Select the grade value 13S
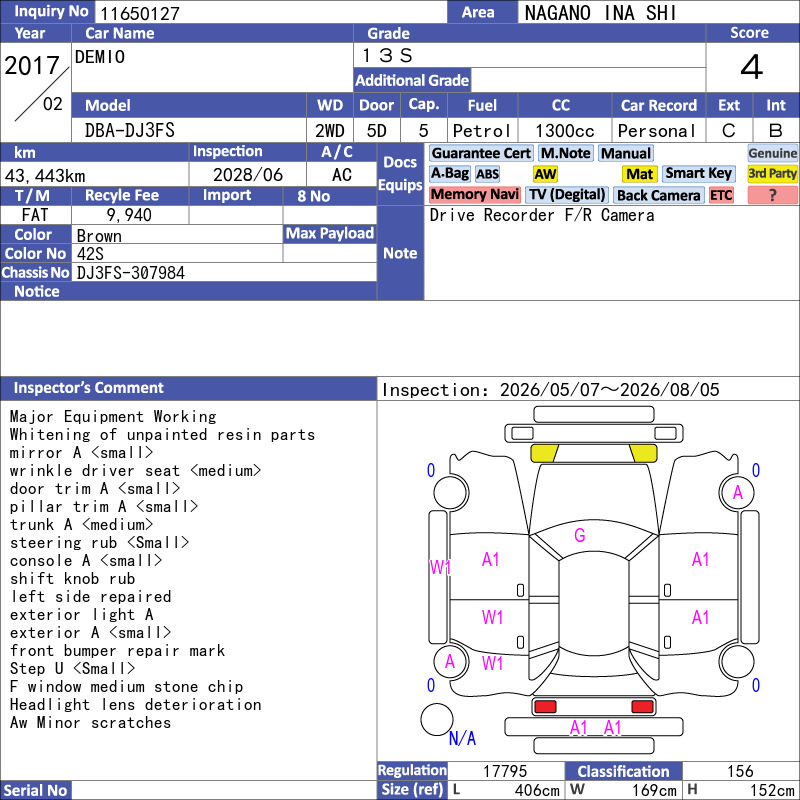Screen dimensions: 800x800 388,55
